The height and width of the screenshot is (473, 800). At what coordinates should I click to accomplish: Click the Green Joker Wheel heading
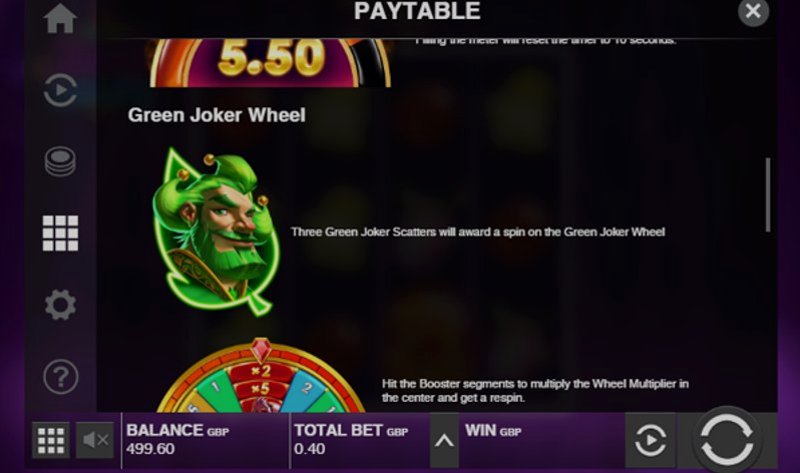(x=217, y=115)
